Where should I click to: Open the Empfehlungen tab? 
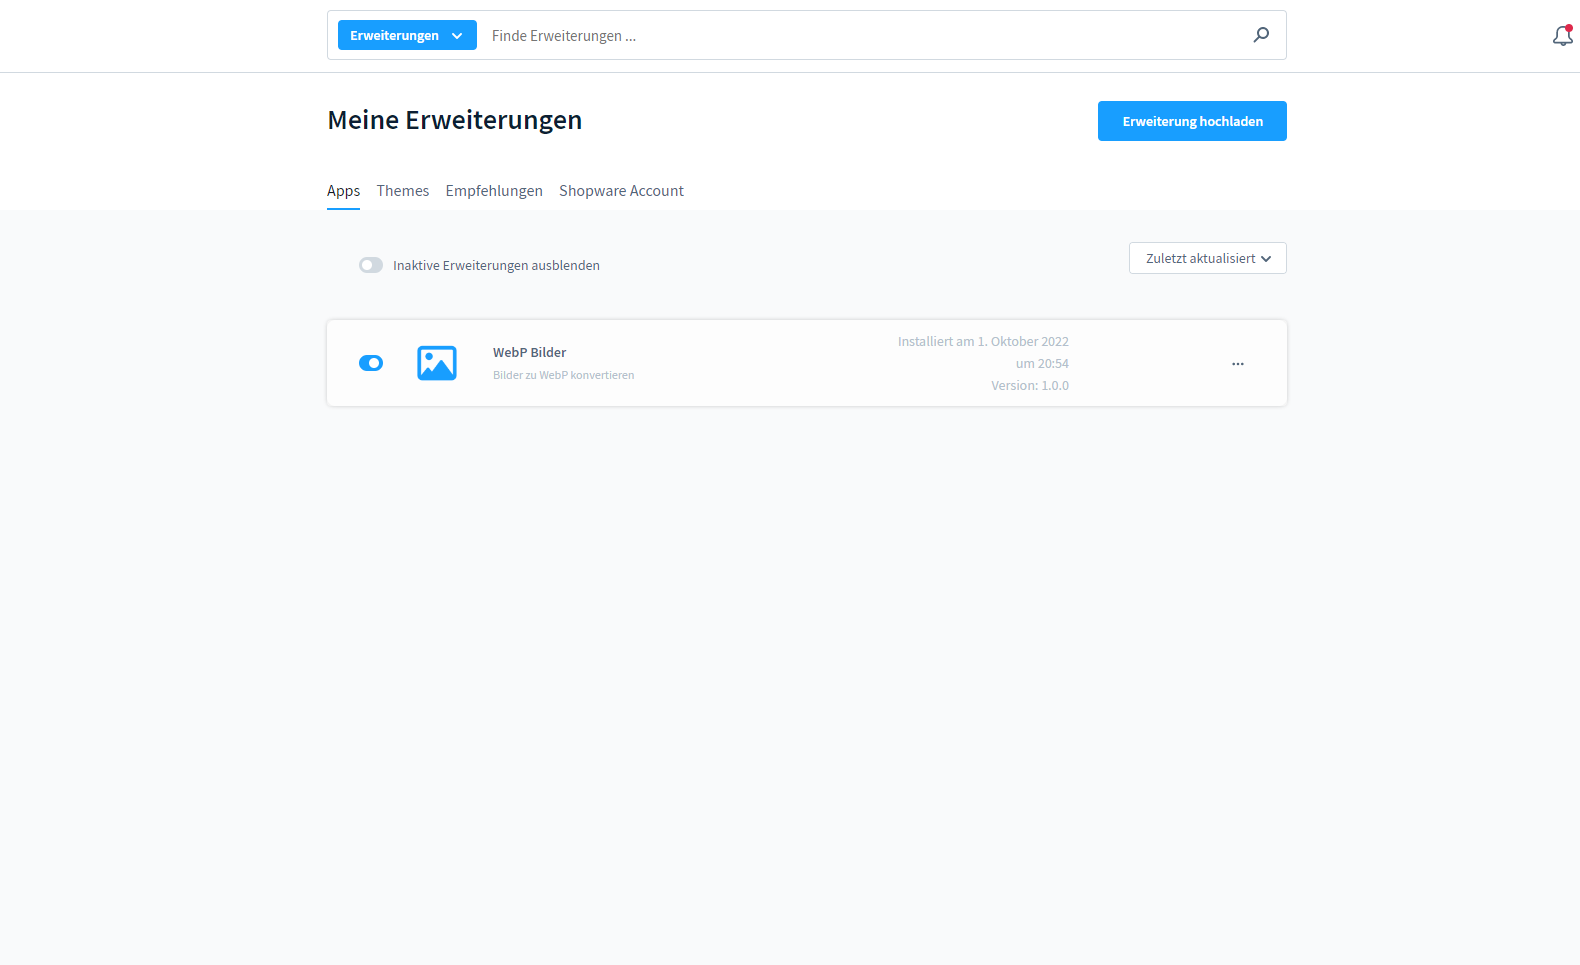click(494, 191)
